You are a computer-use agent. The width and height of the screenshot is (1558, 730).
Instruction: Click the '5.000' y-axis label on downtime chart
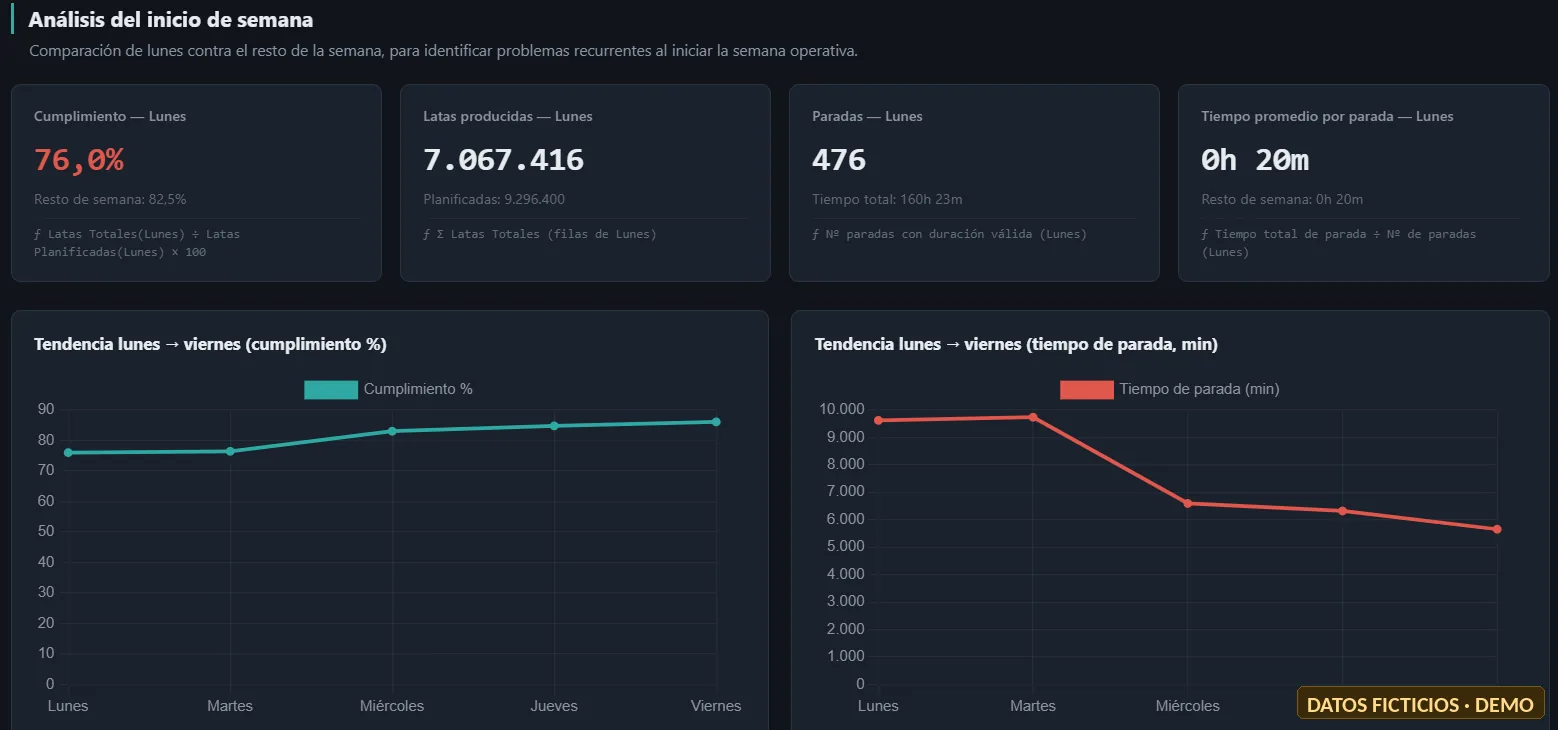point(845,547)
